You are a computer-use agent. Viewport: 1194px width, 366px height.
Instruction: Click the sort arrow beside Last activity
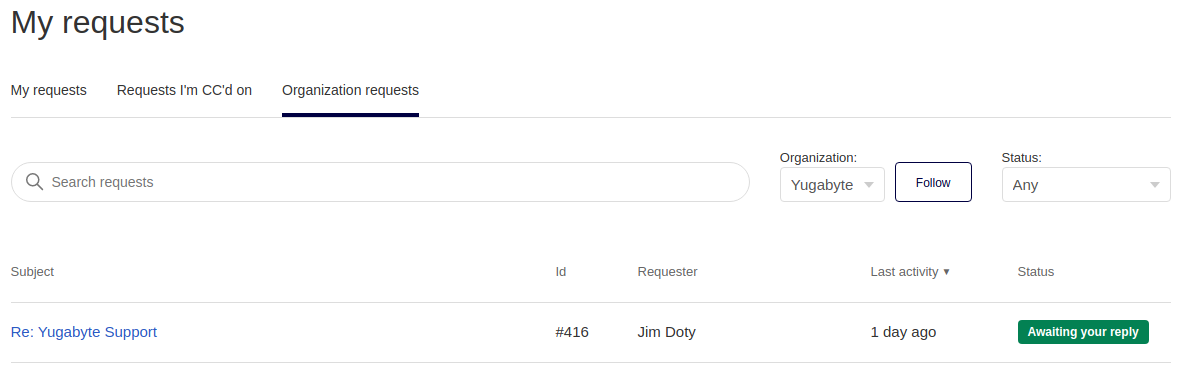tap(947, 272)
